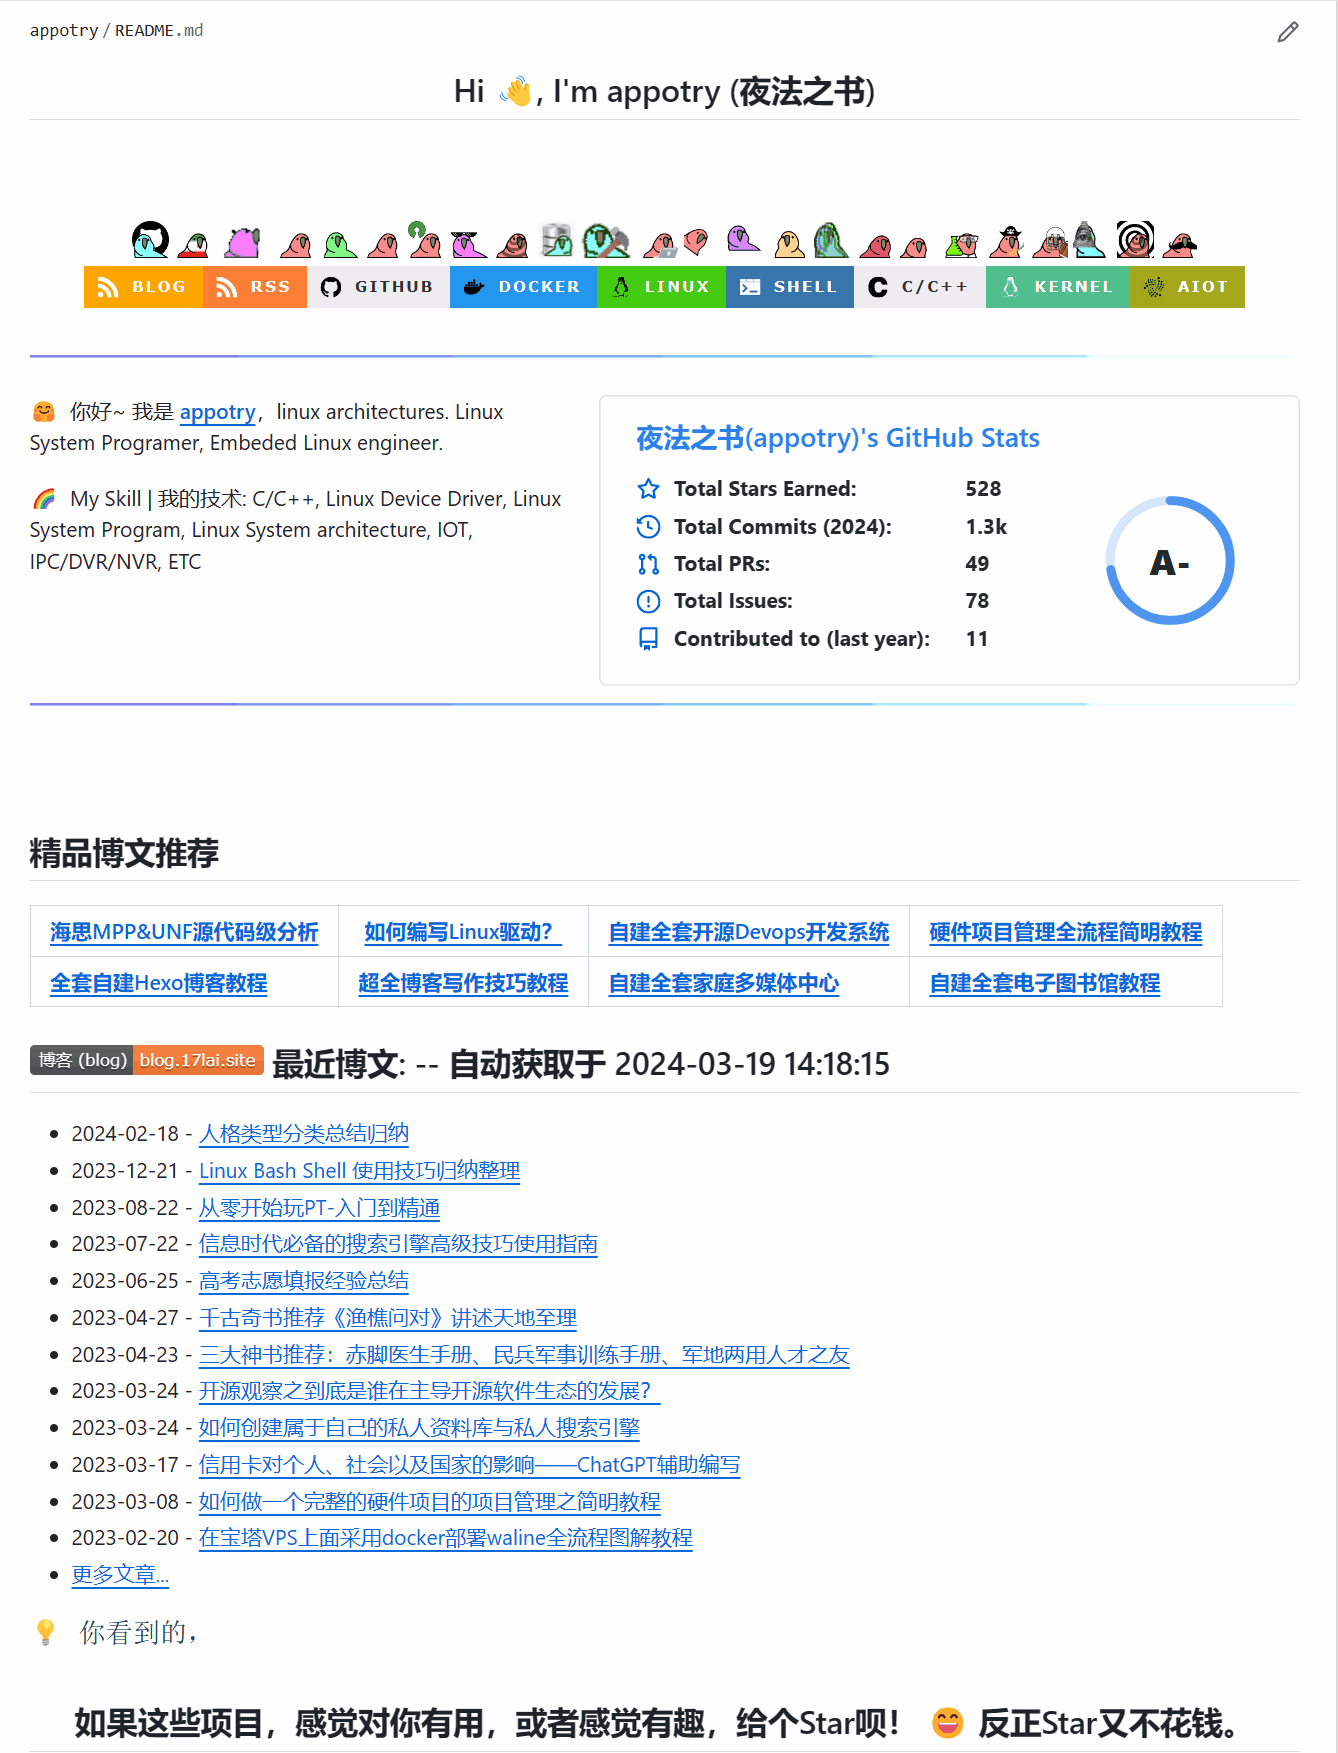1338x1753 pixels.
Task: Open the orange BLOG badge
Action: point(143,287)
